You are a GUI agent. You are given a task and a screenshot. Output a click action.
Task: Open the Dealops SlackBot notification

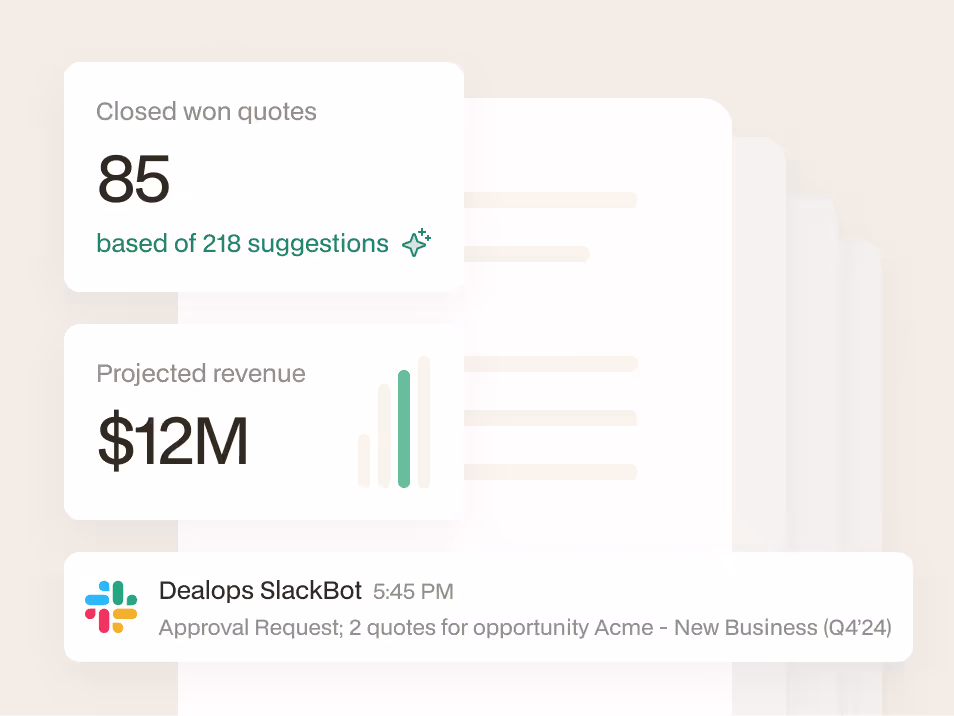point(489,607)
